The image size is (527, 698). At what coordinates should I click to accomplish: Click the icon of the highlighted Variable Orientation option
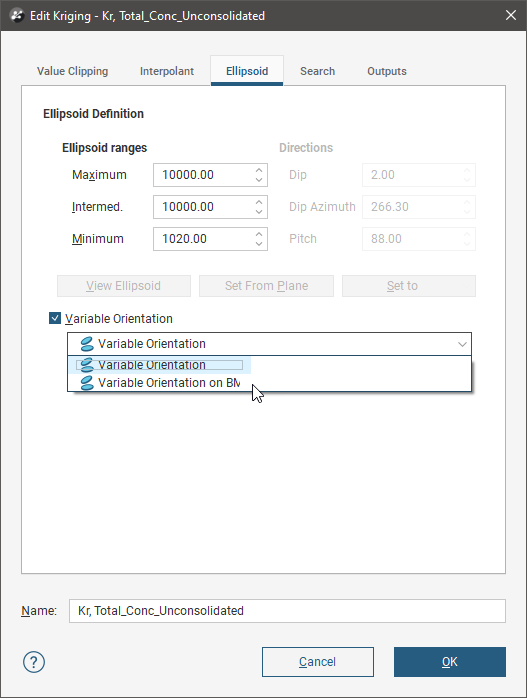[x=87, y=365]
